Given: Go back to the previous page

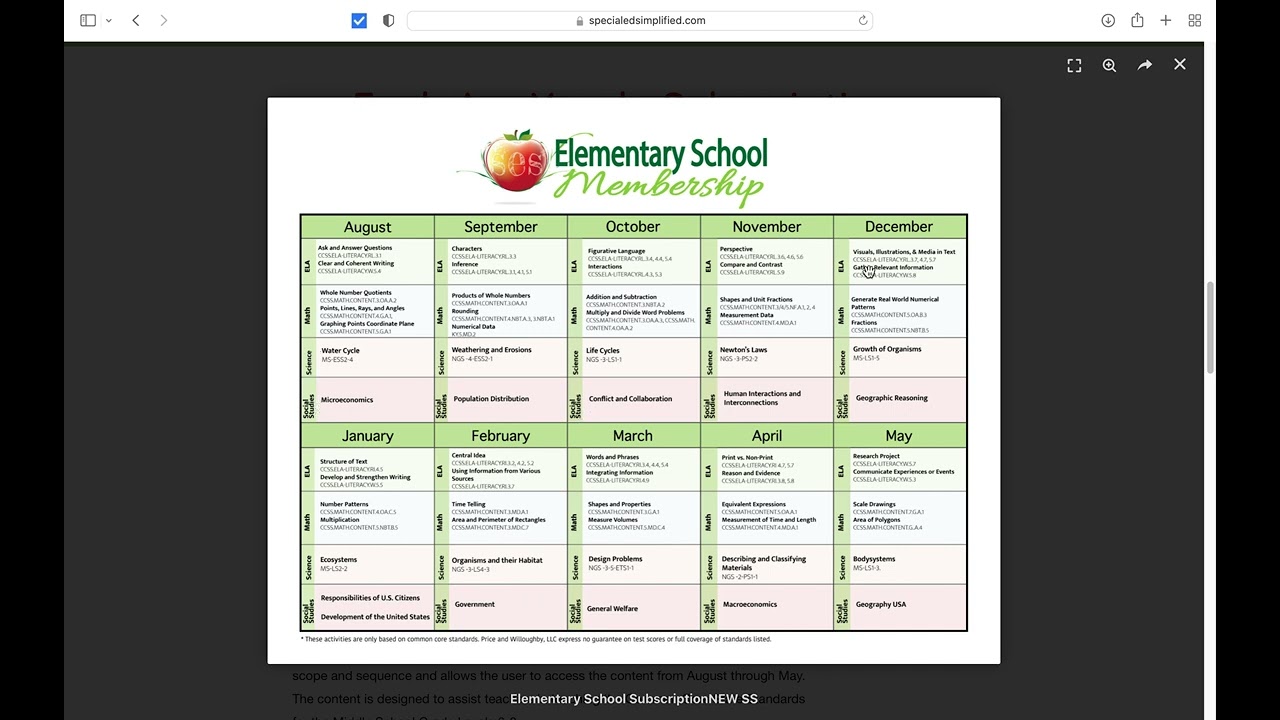Looking at the screenshot, I should (136, 20).
